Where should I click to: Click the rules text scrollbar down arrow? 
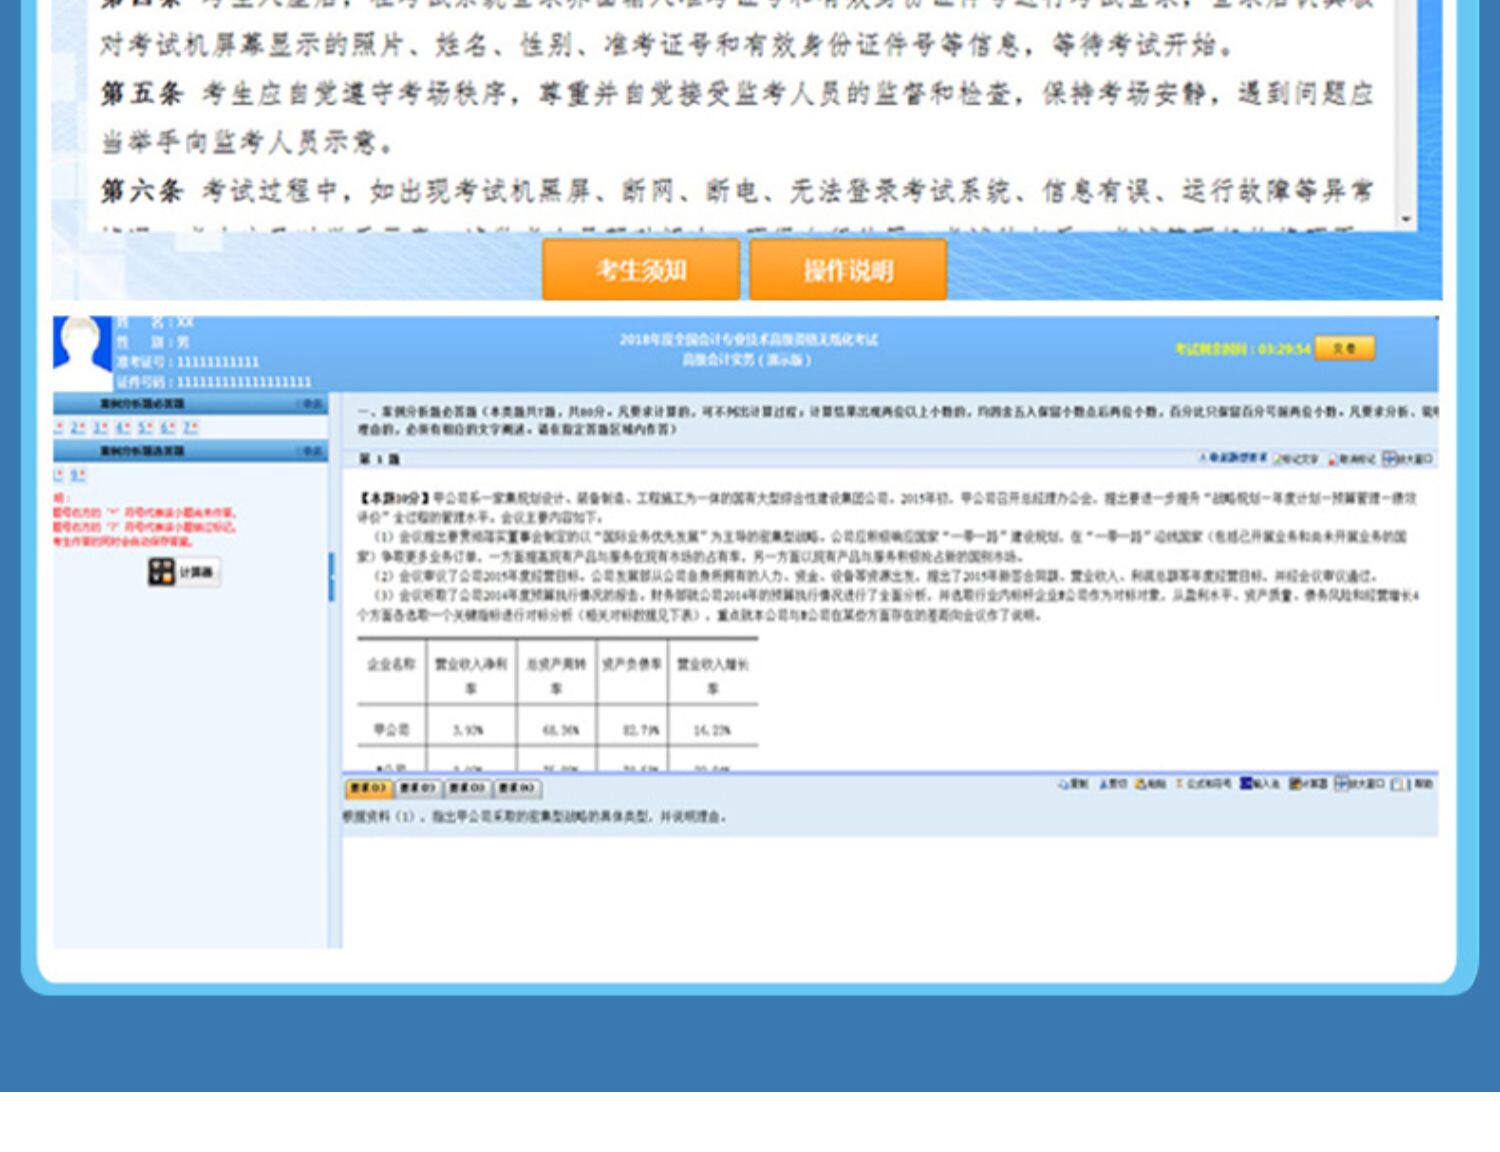pos(1406,219)
